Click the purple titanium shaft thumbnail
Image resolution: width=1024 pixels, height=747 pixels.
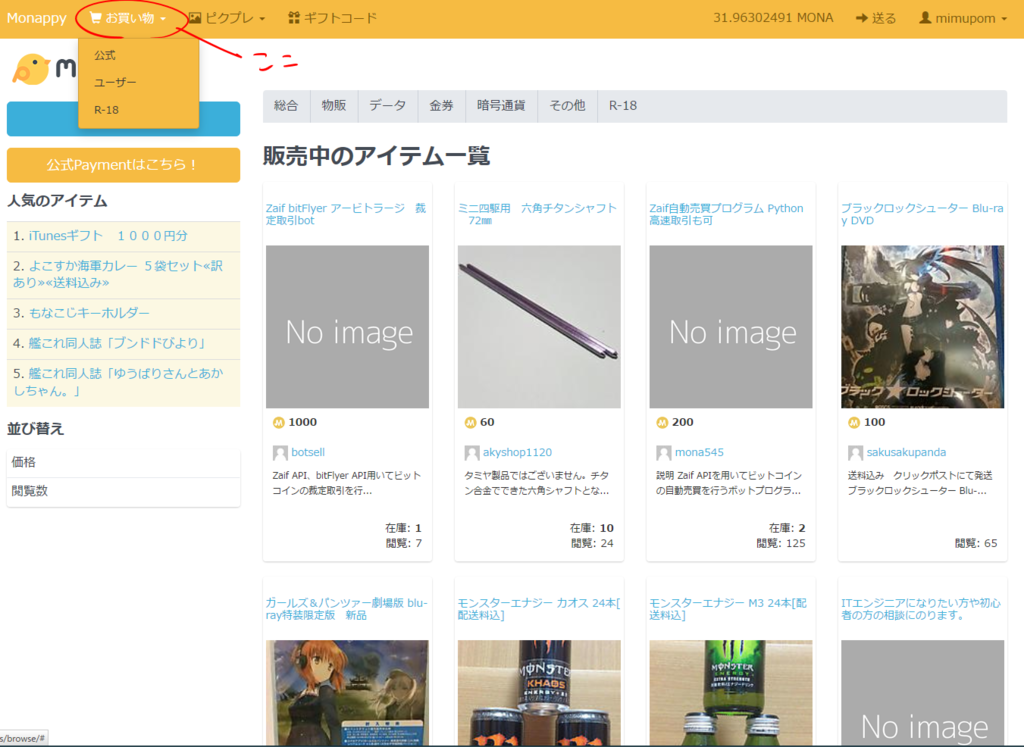click(x=539, y=326)
